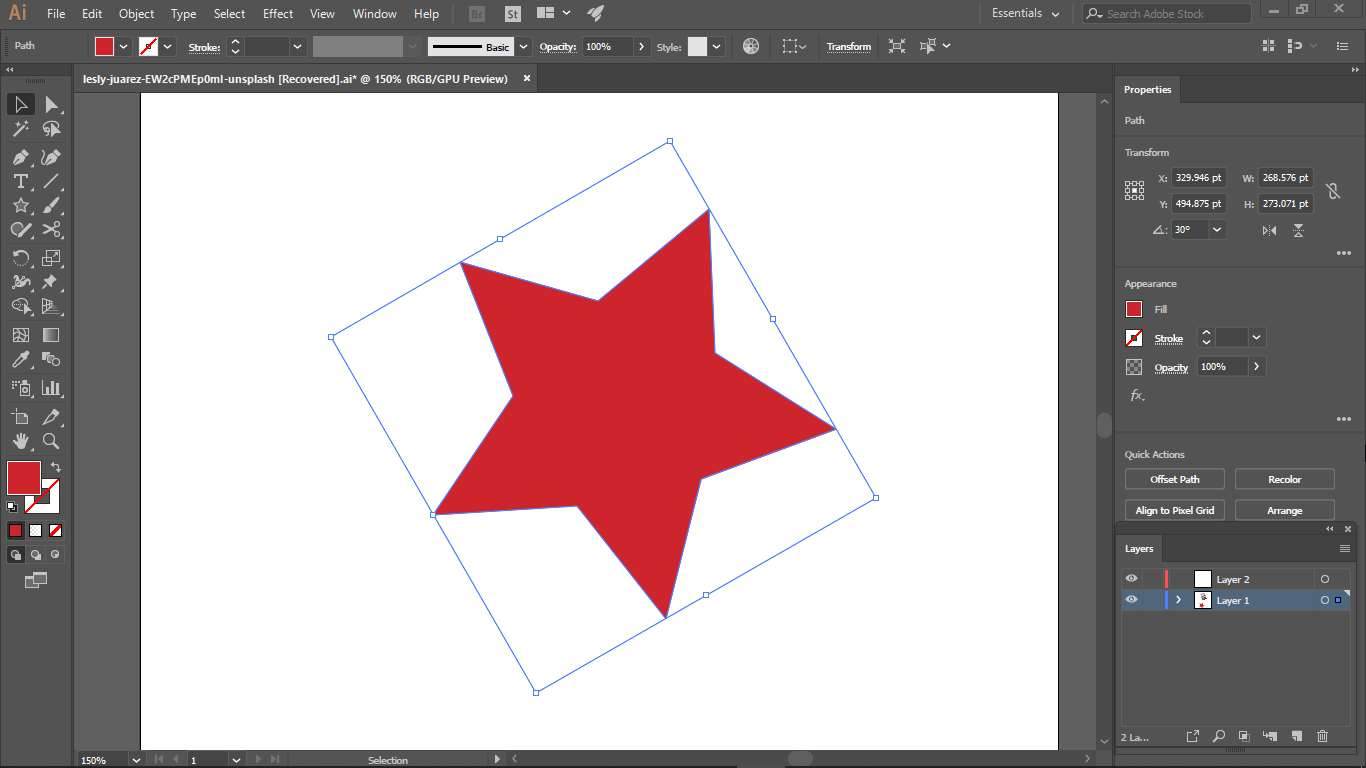Image resolution: width=1366 pixels, height=768 pixels.
Task: Pick the Eyedropper tool
Action: pos(20,360)
